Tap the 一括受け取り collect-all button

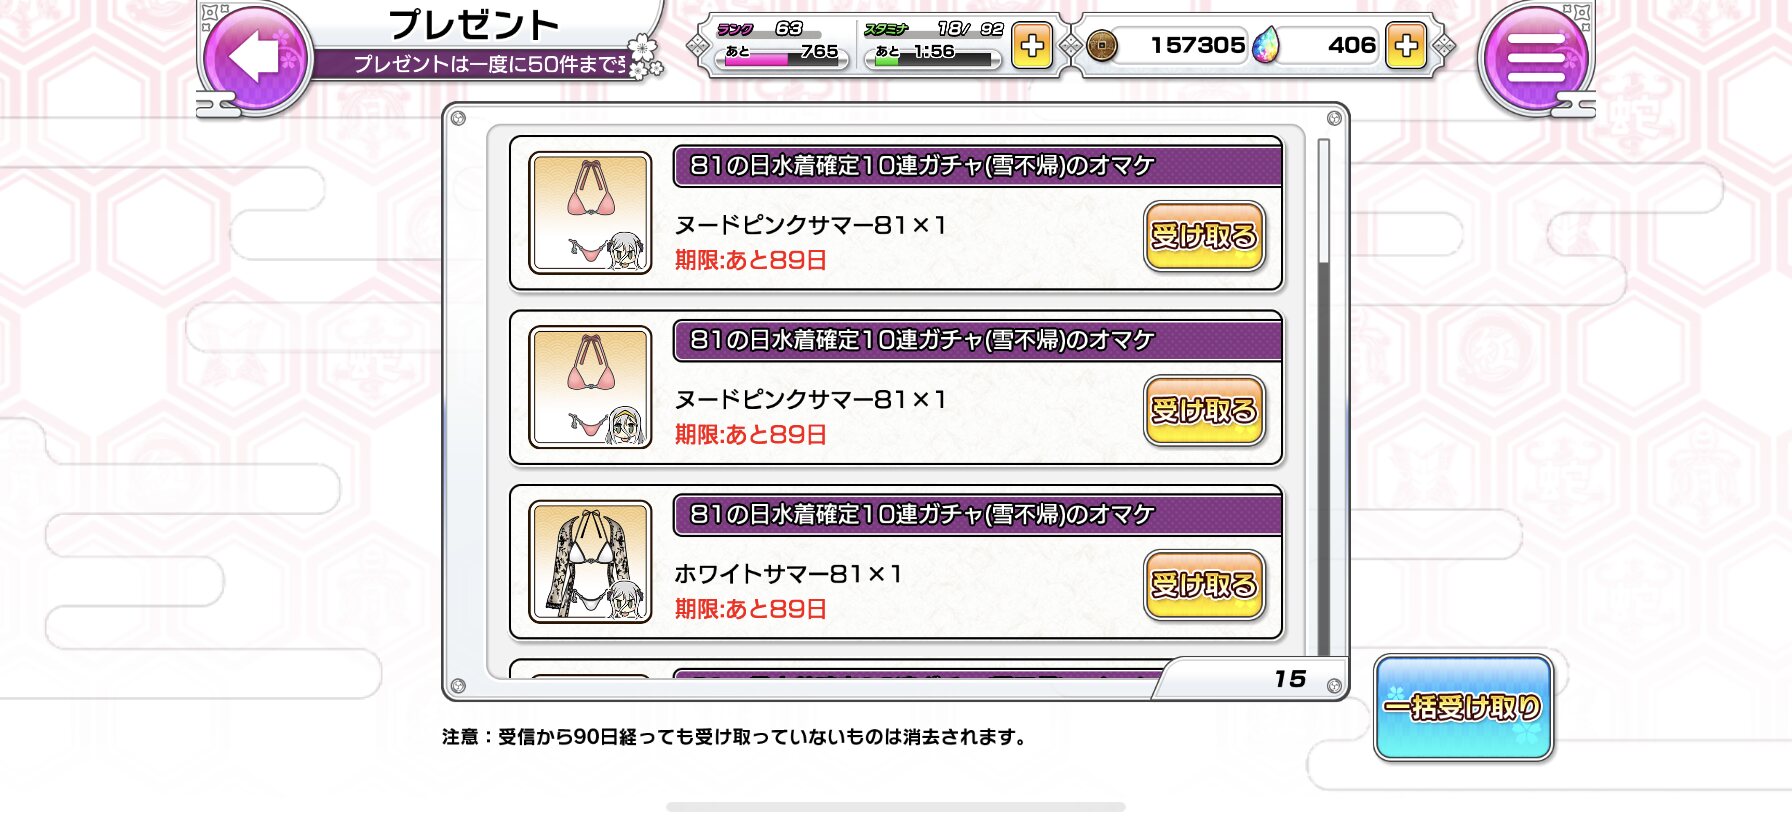[1463, 708]
